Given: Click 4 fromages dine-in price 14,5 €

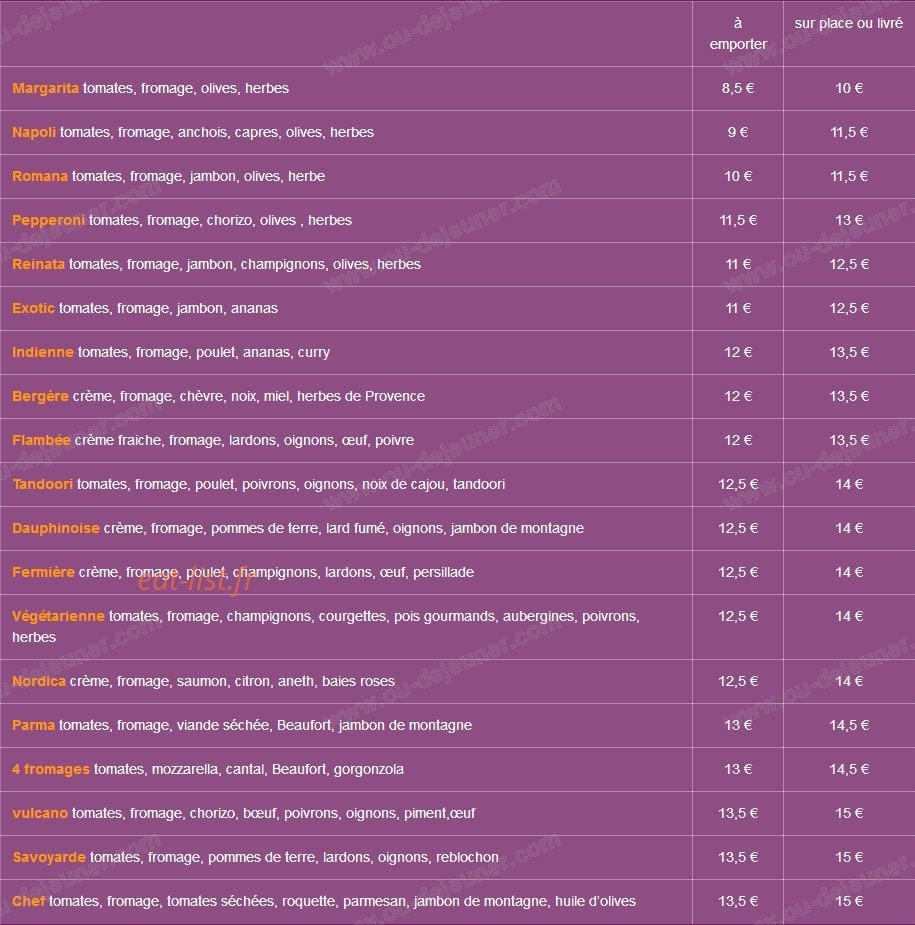Looking at the screenshot, I should point(849,769).
